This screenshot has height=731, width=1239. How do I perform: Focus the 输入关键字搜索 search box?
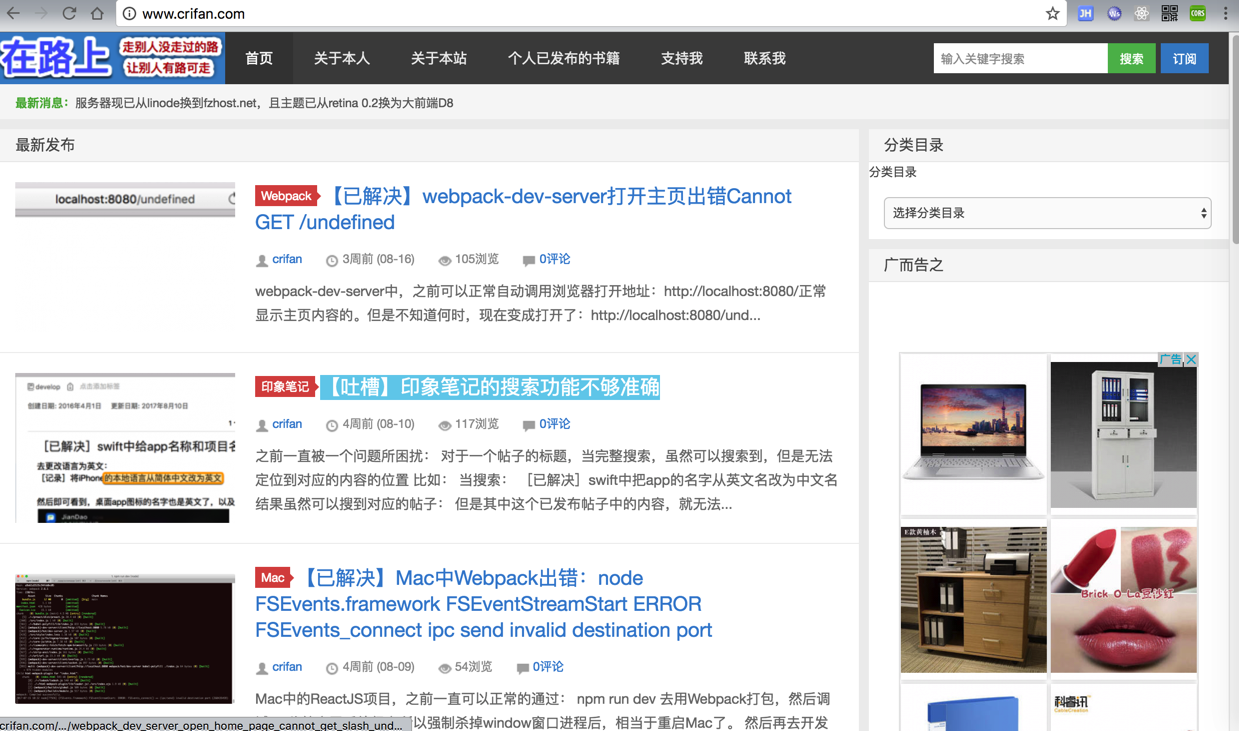[x=1020, y=58]
